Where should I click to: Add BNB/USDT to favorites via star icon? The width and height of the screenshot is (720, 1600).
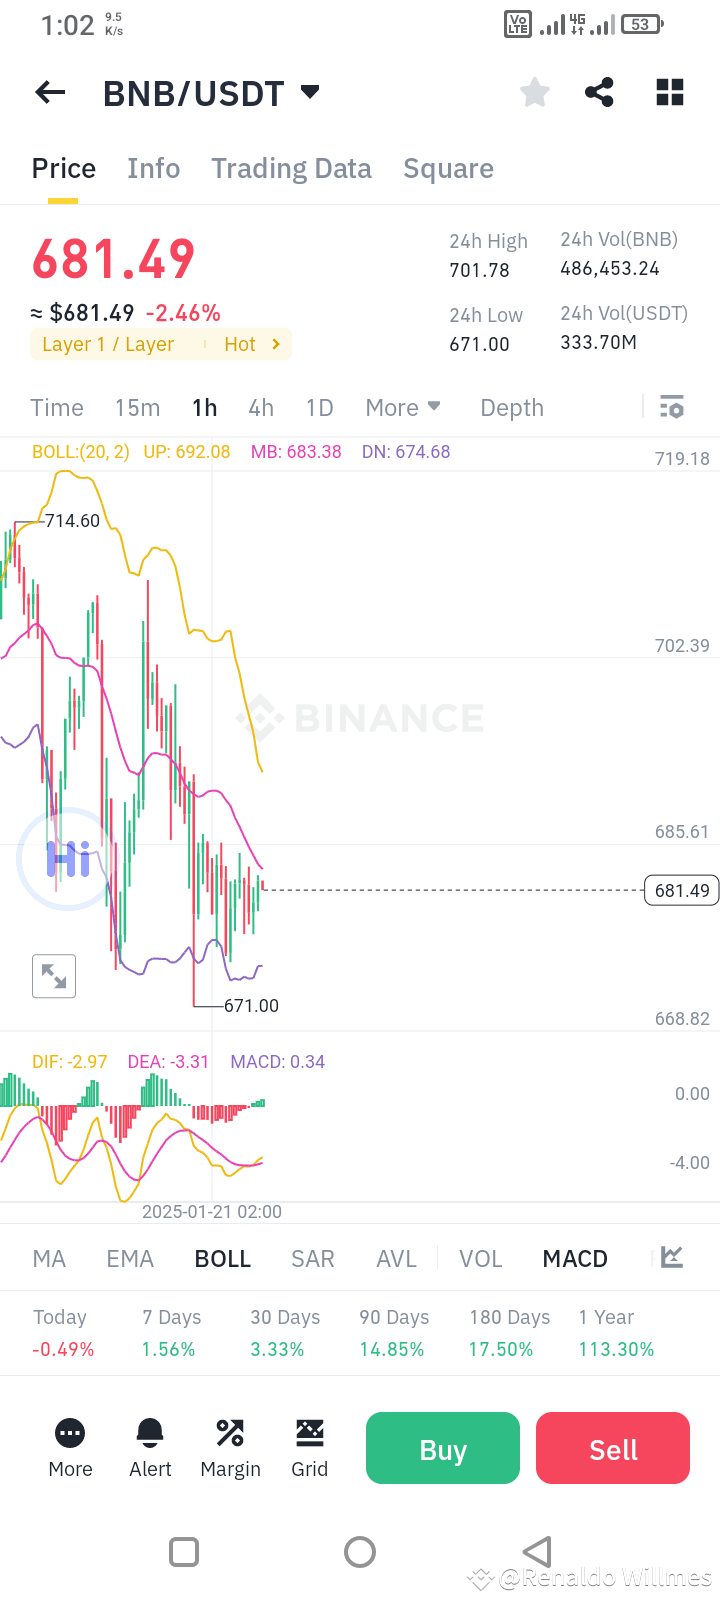point(534,92)
